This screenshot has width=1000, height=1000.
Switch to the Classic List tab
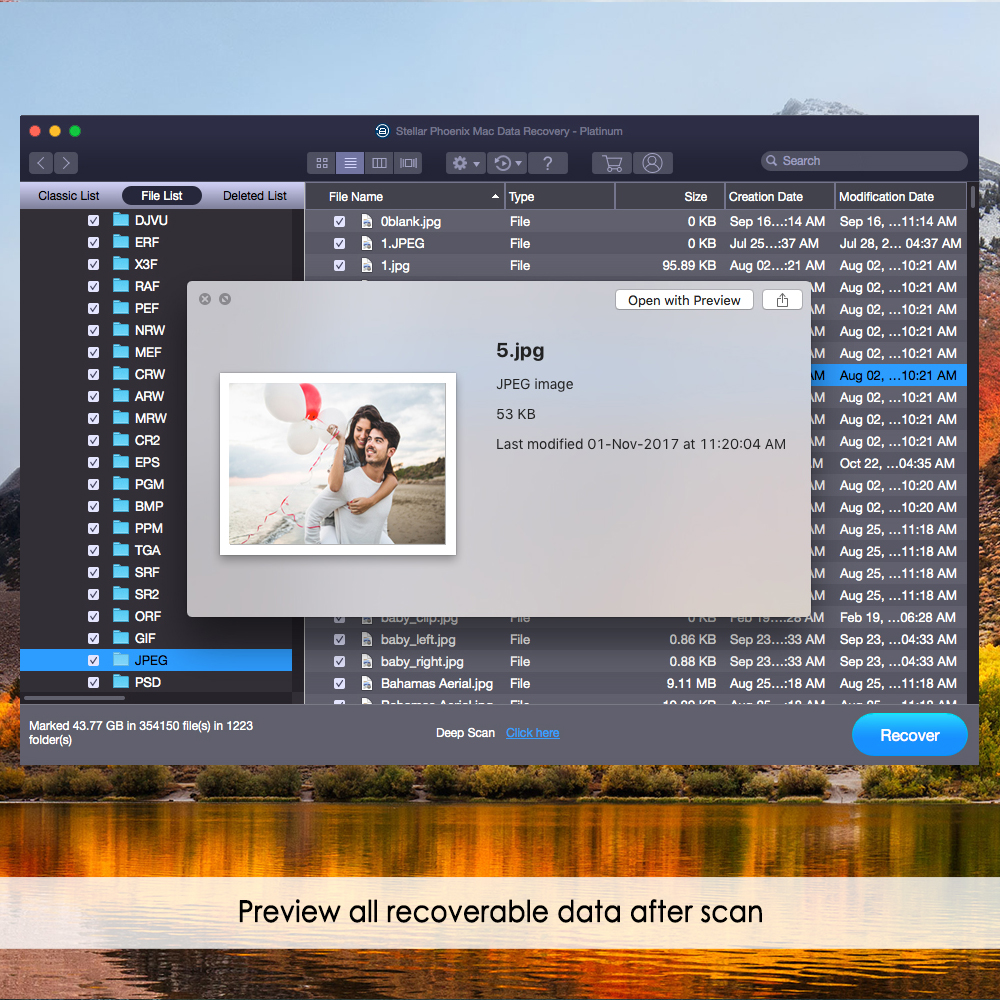(x=69, y=196)
